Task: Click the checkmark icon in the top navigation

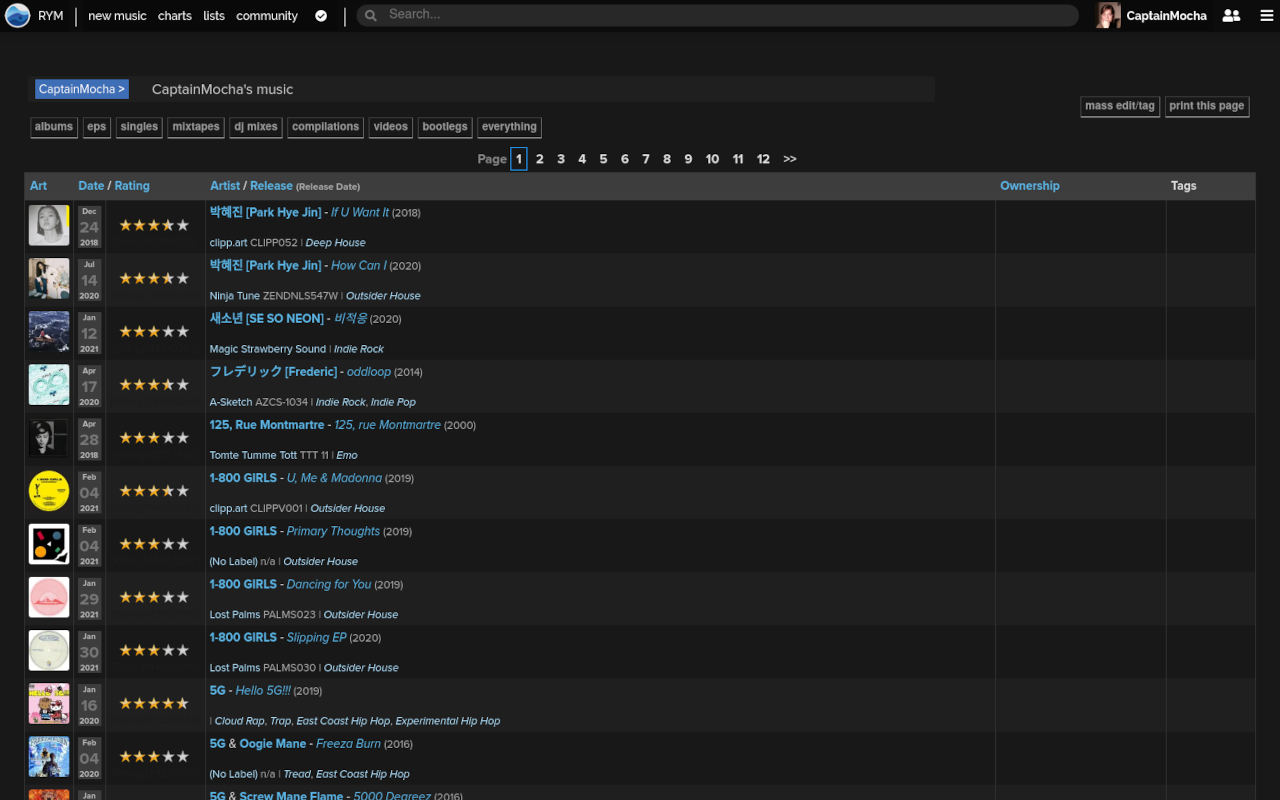Action: tap(321, 16)
